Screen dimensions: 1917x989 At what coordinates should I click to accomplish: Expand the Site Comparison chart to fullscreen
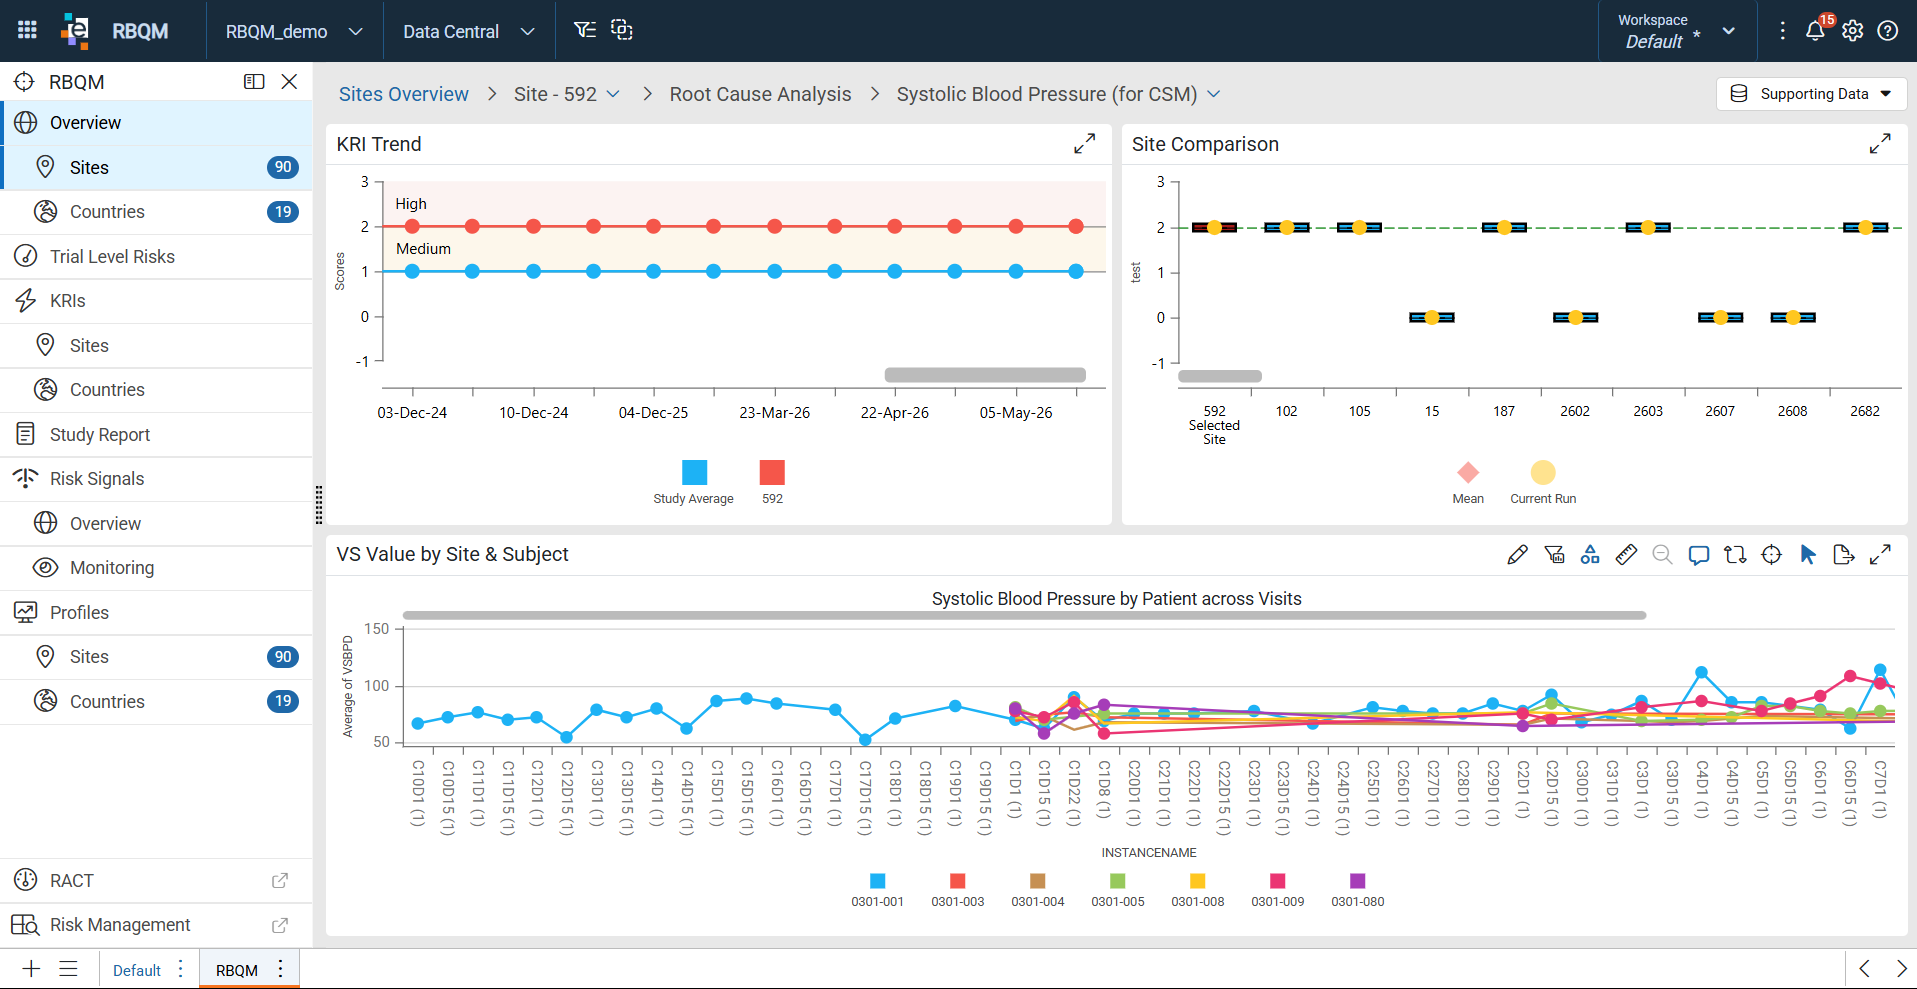point(1880,144)
